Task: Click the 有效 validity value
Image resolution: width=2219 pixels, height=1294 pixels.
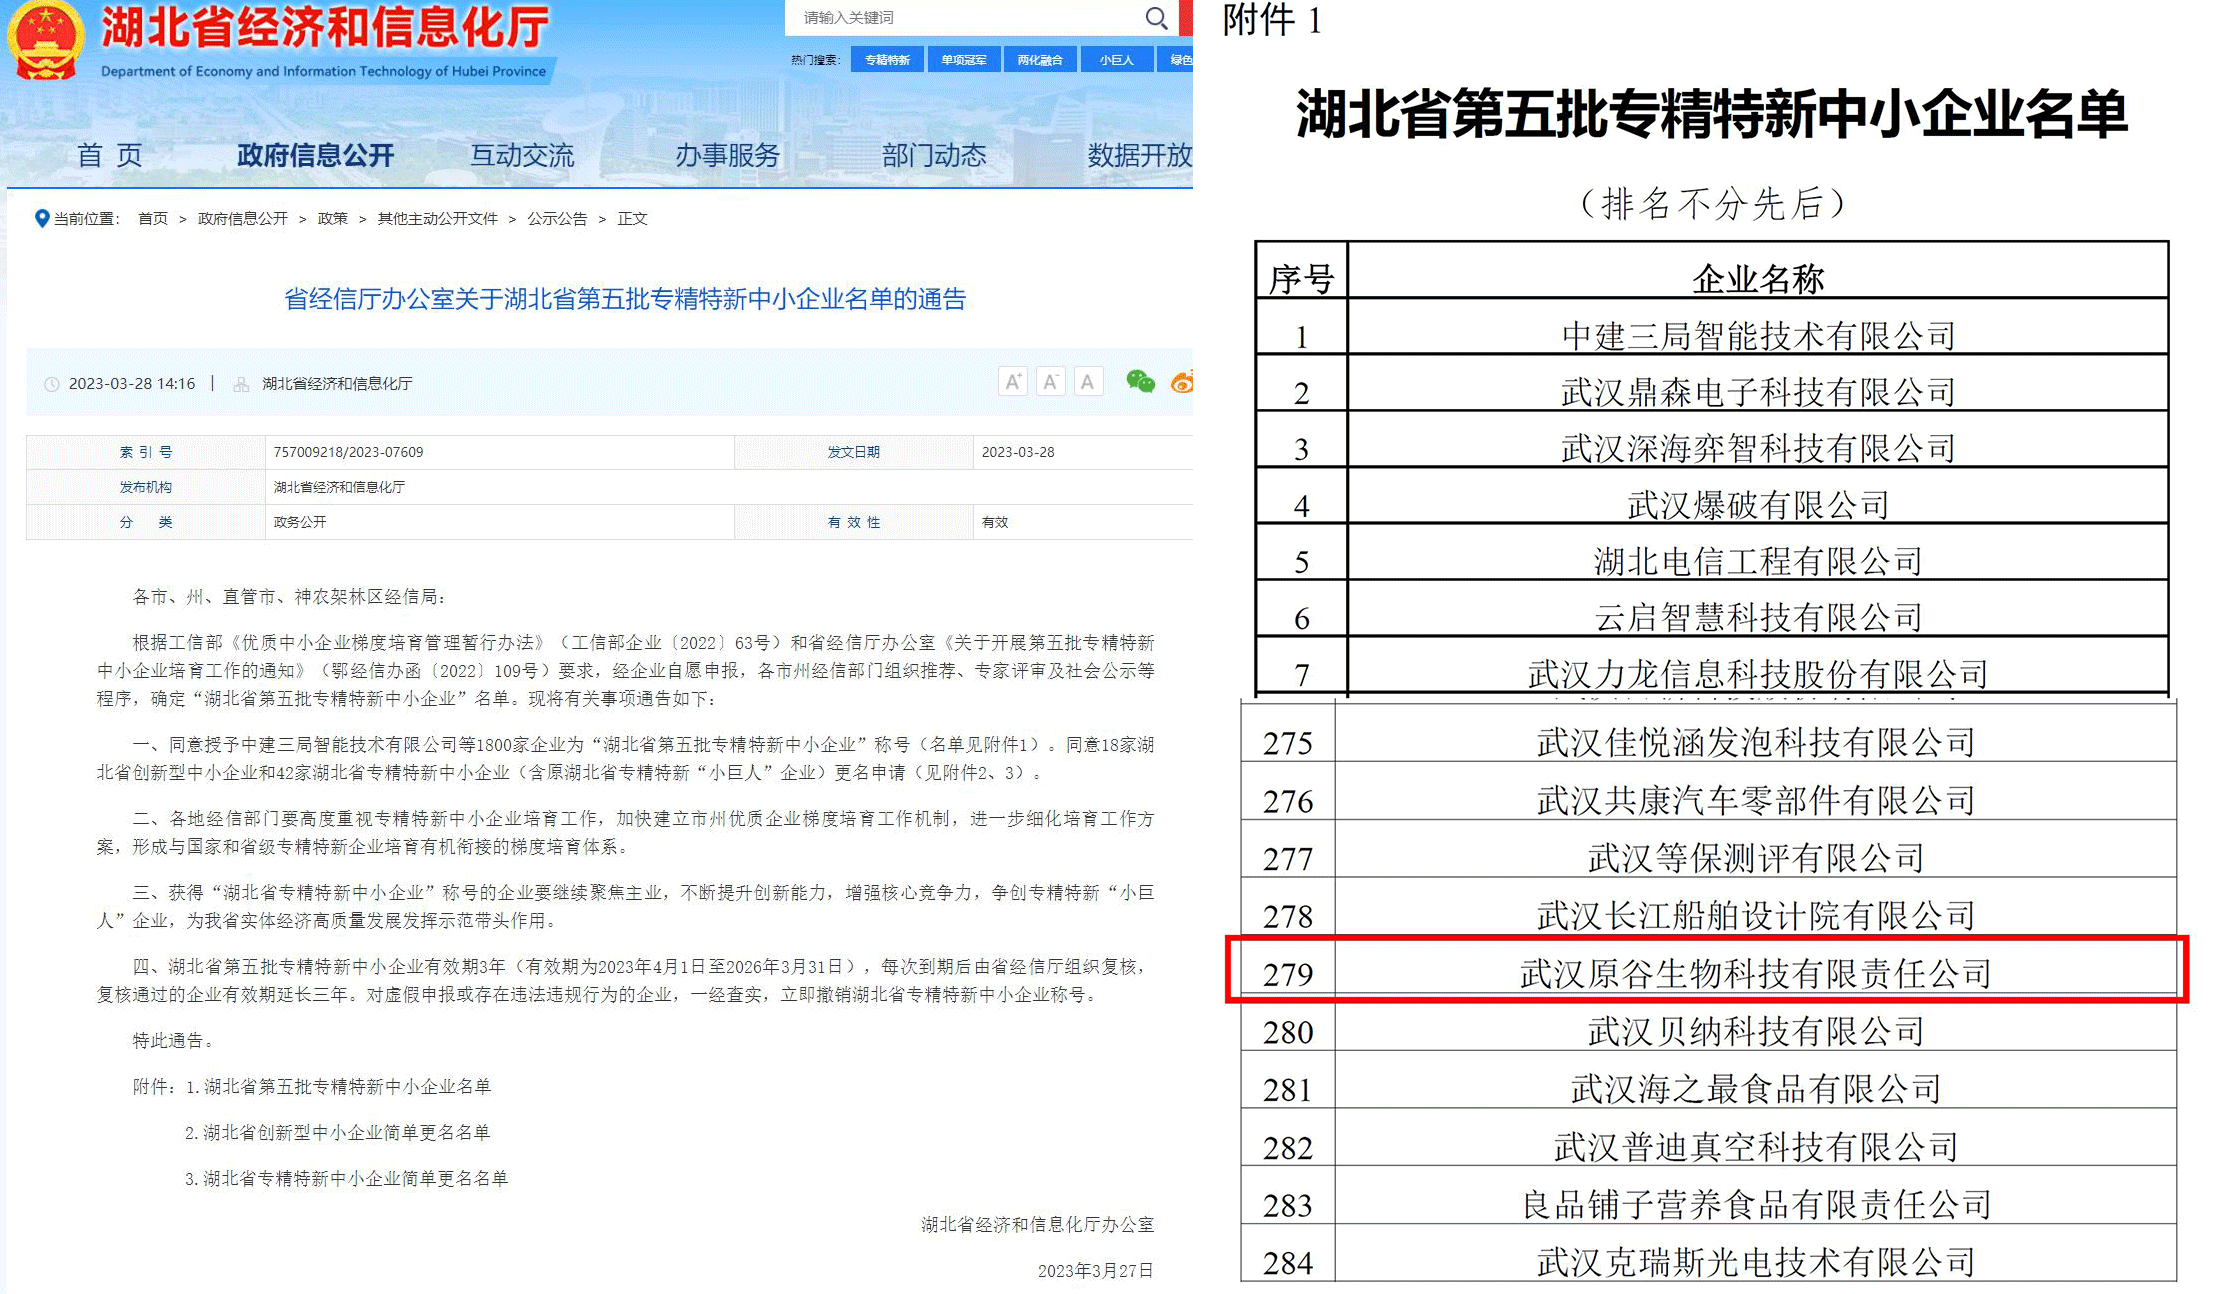Action: point(995,522)
